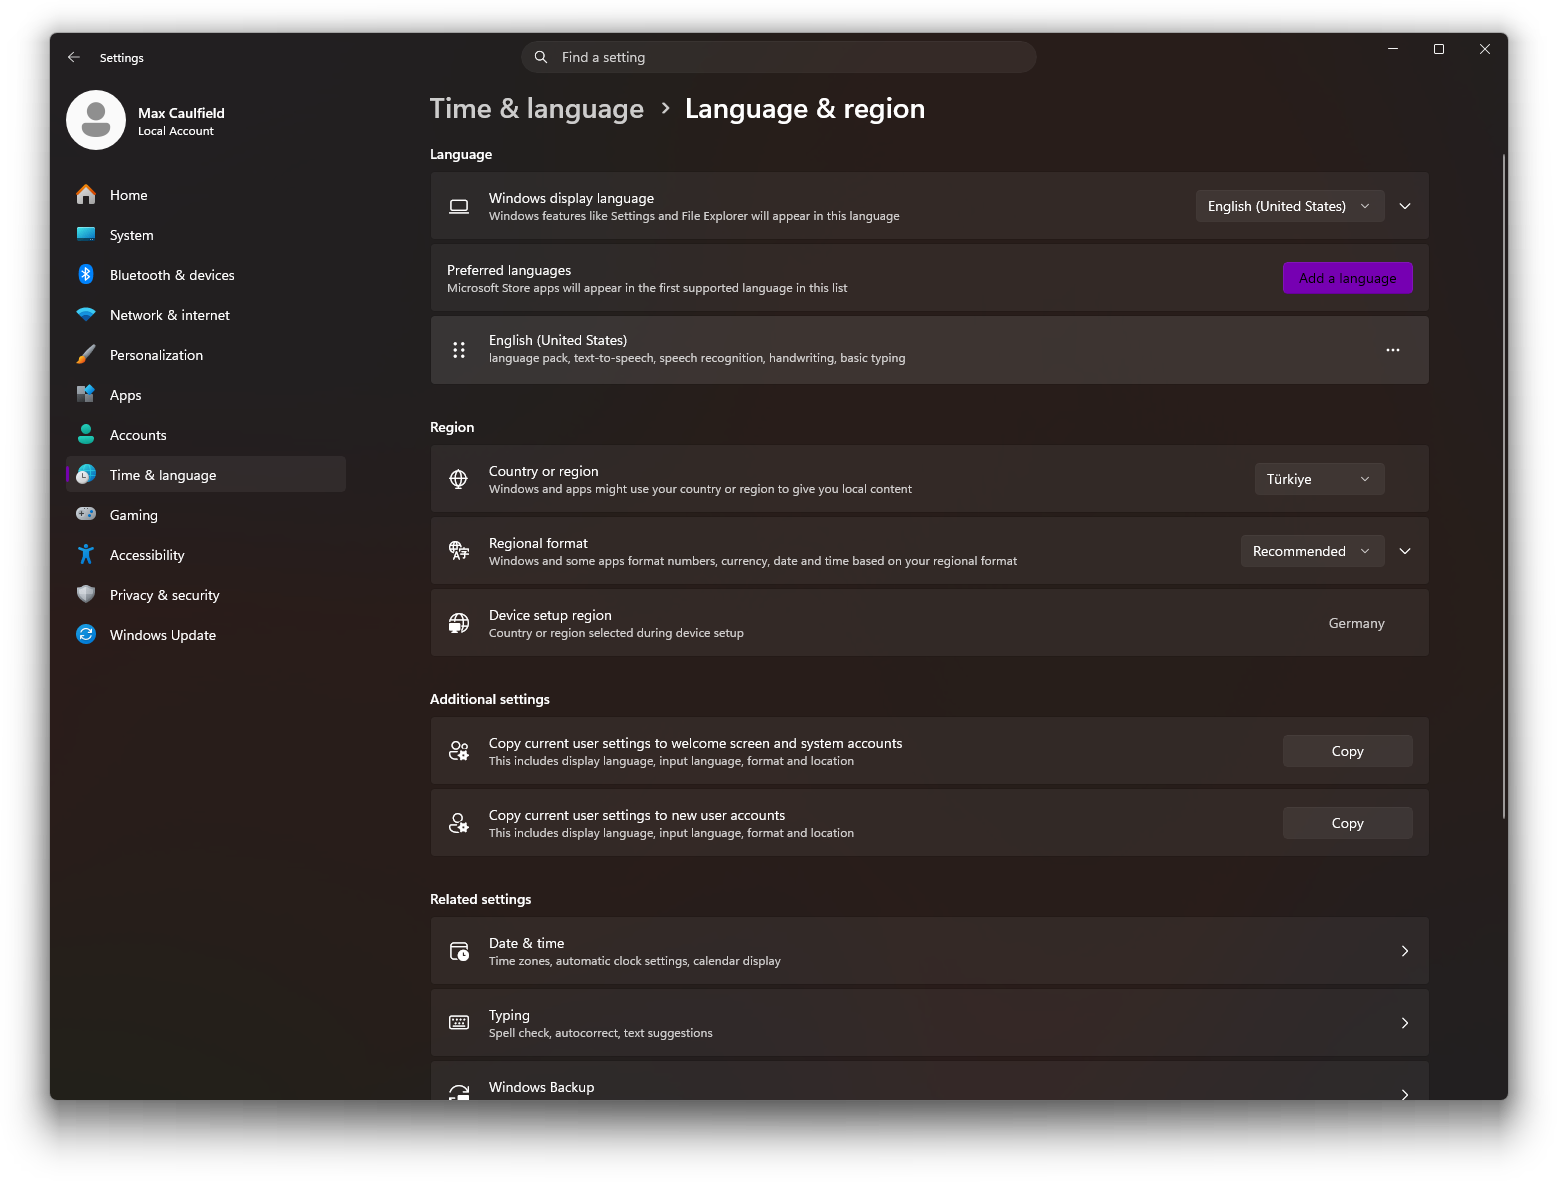Open the Regional format Recommended dropdown
The height and width of the screenshot is (1182, 1558).
[1312, 551]
